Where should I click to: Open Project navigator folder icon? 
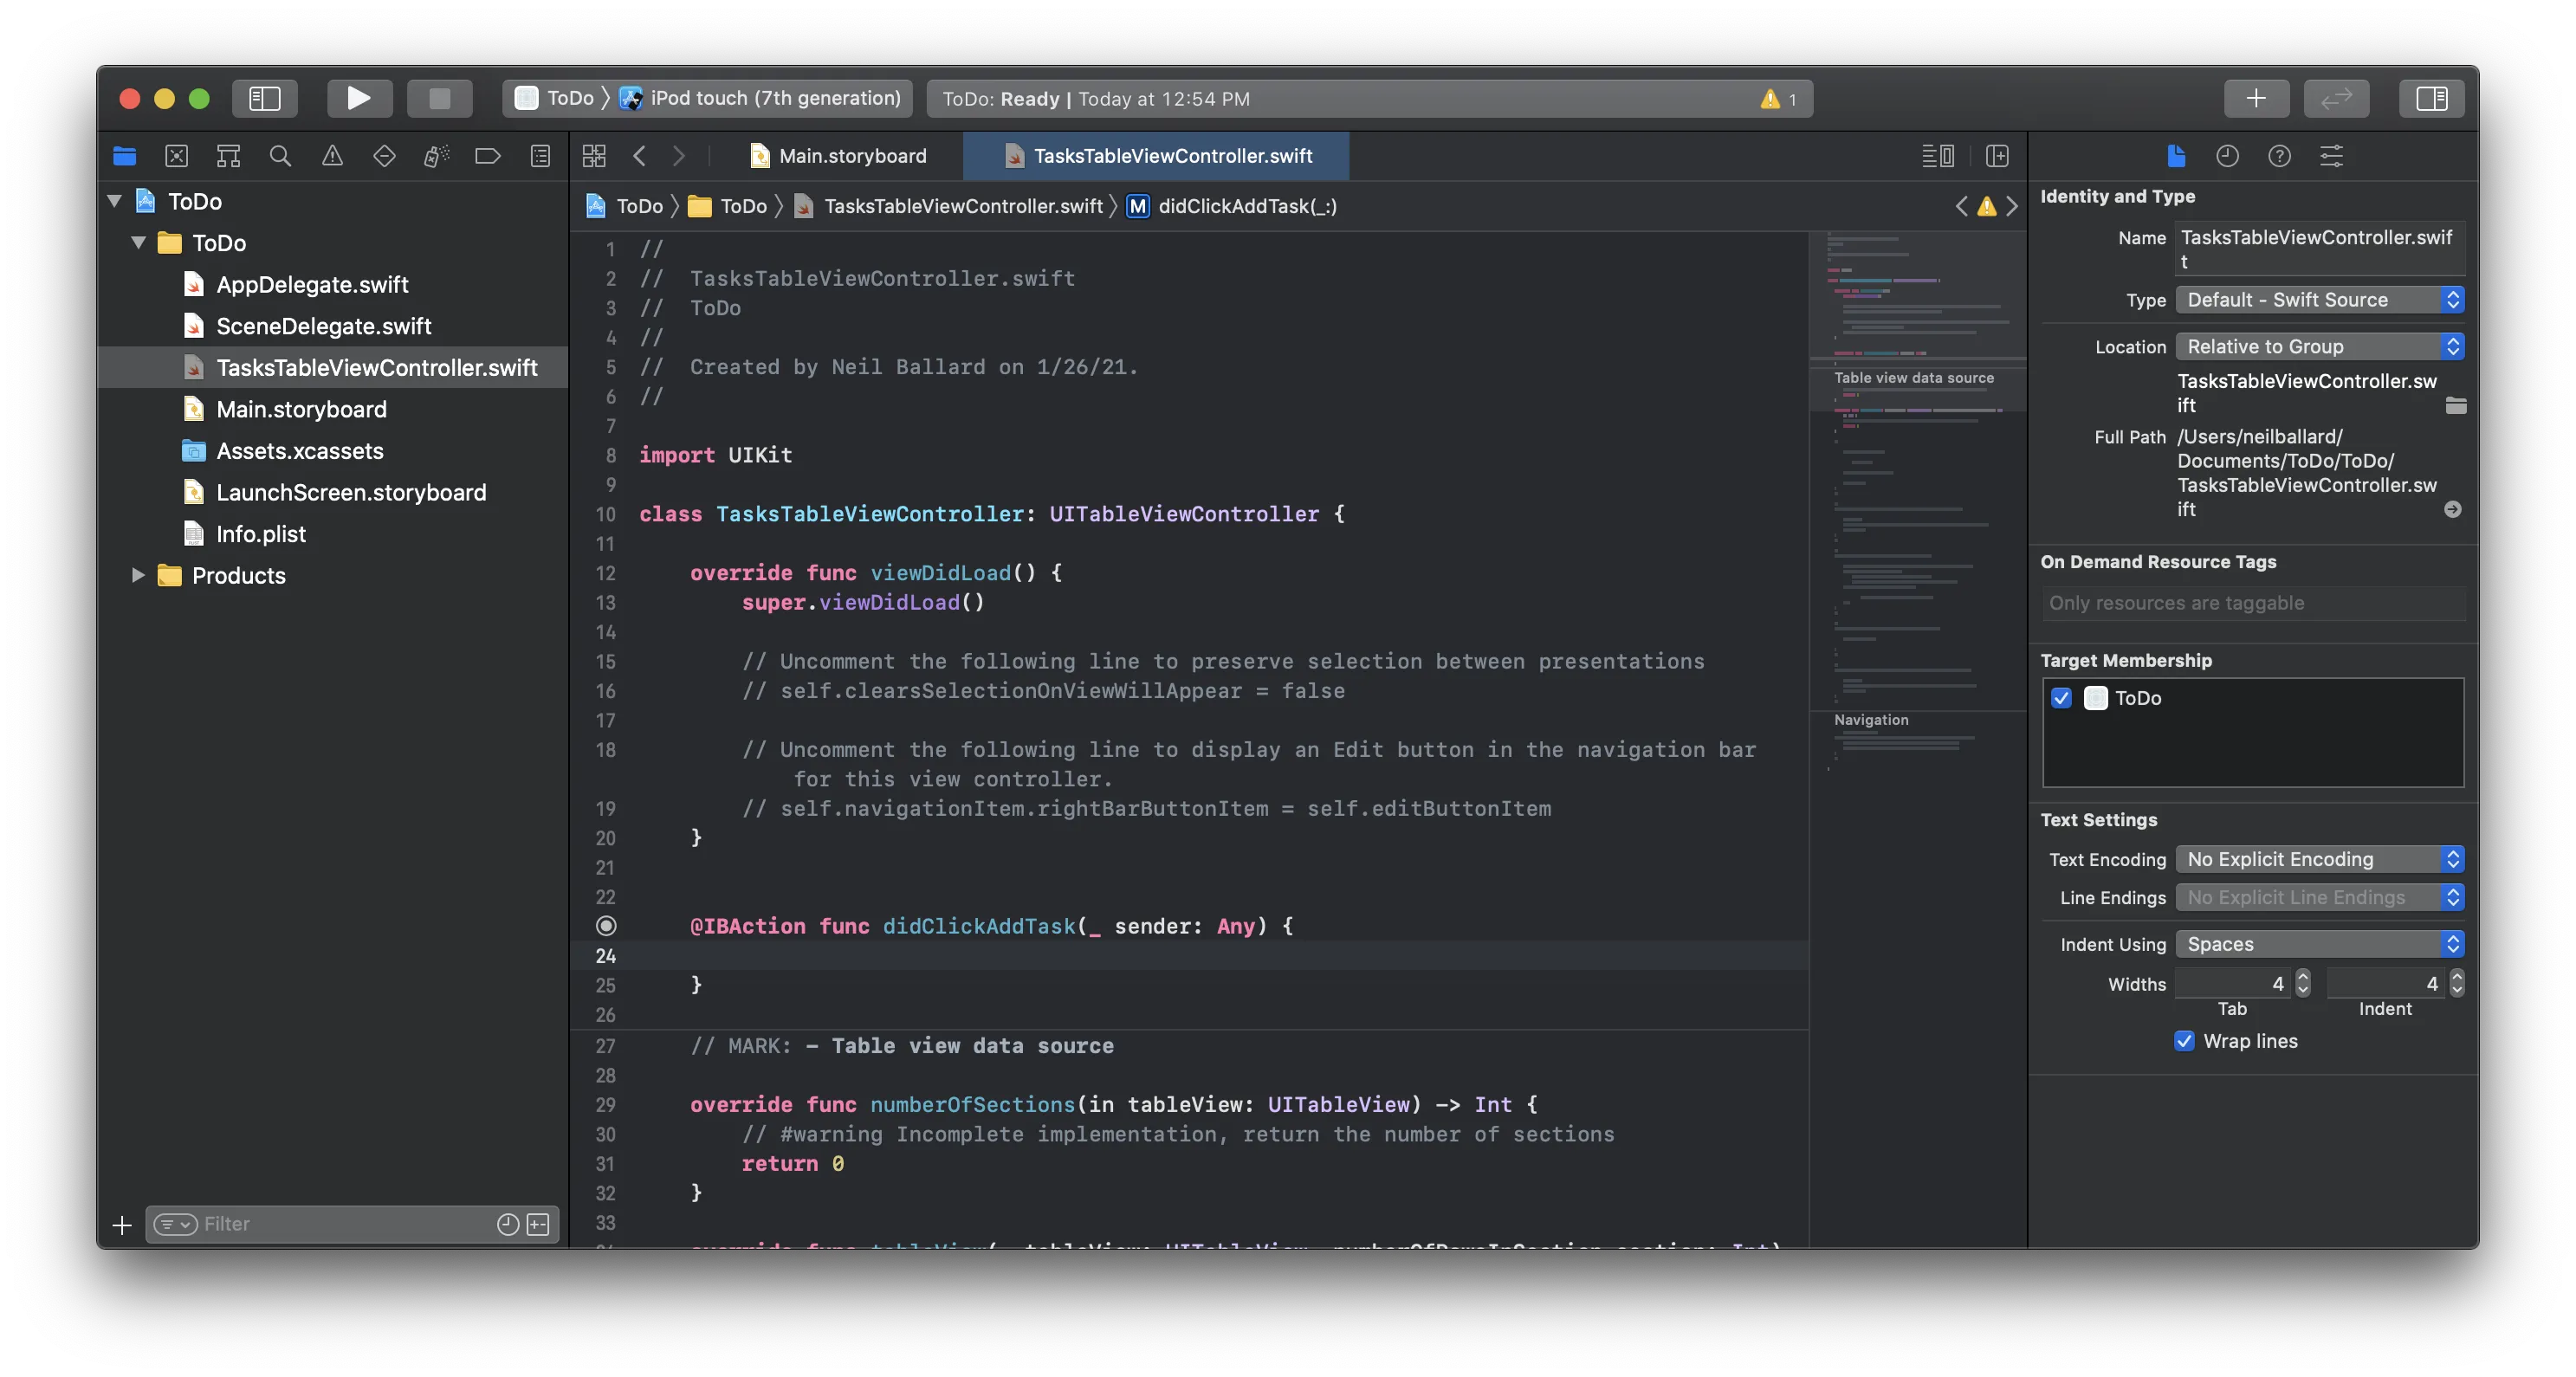click(125, 156)
